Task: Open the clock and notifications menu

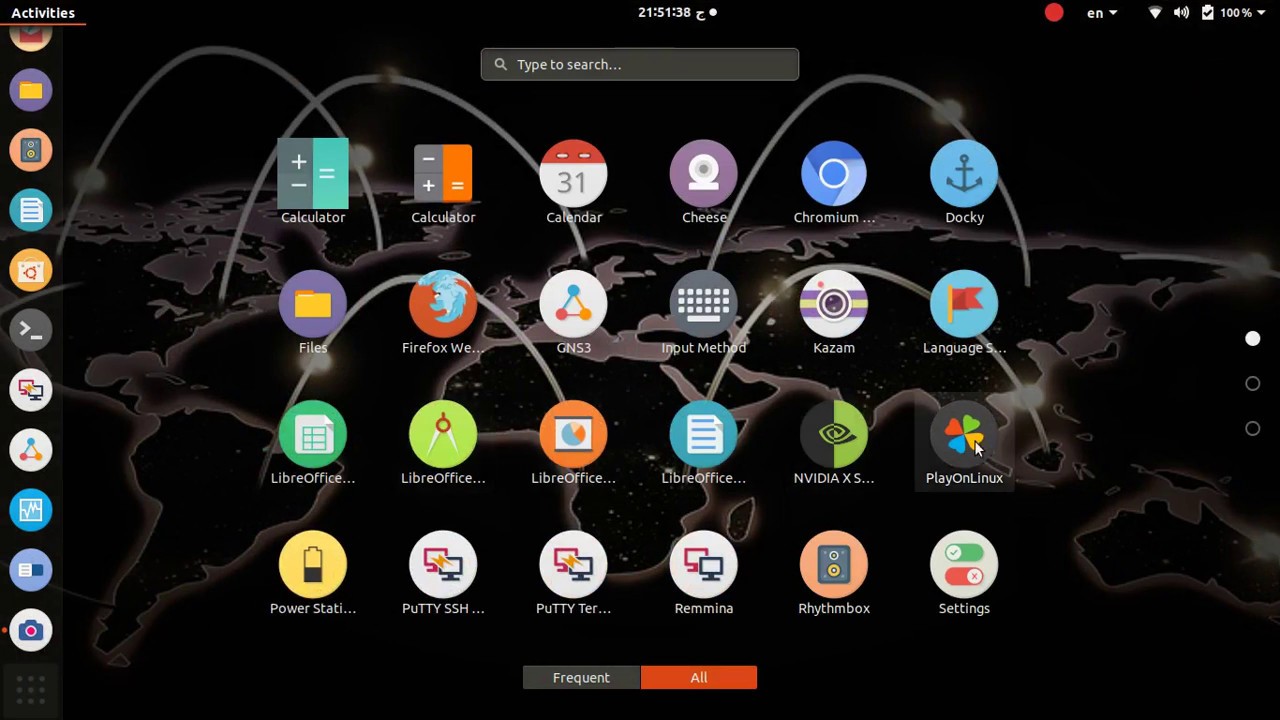Action: coord(678,13)
